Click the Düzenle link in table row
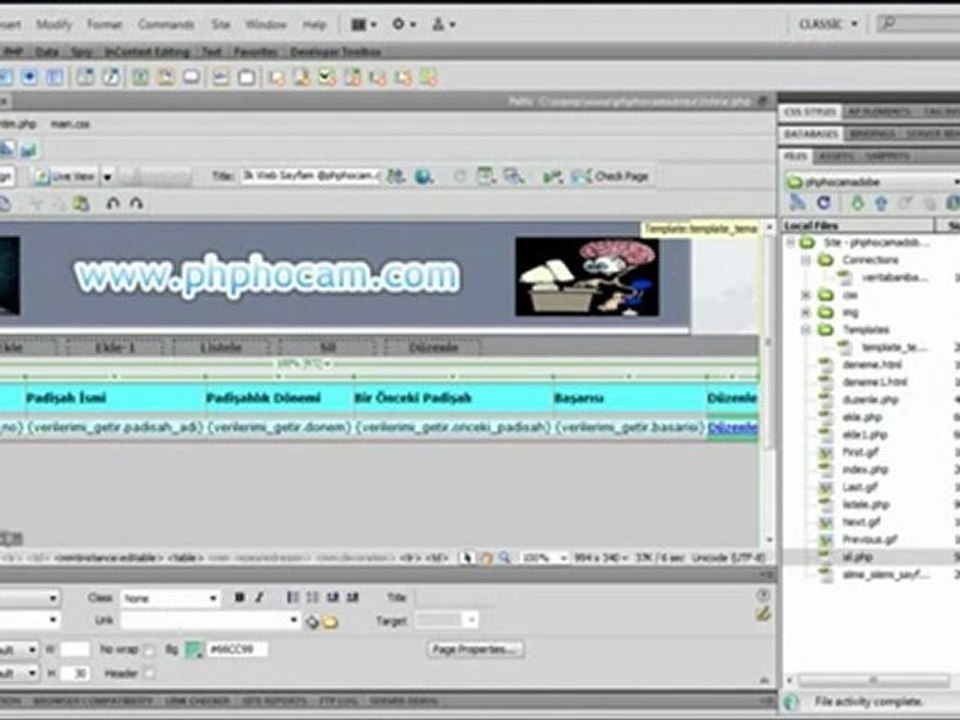 (x=732, y=428)
